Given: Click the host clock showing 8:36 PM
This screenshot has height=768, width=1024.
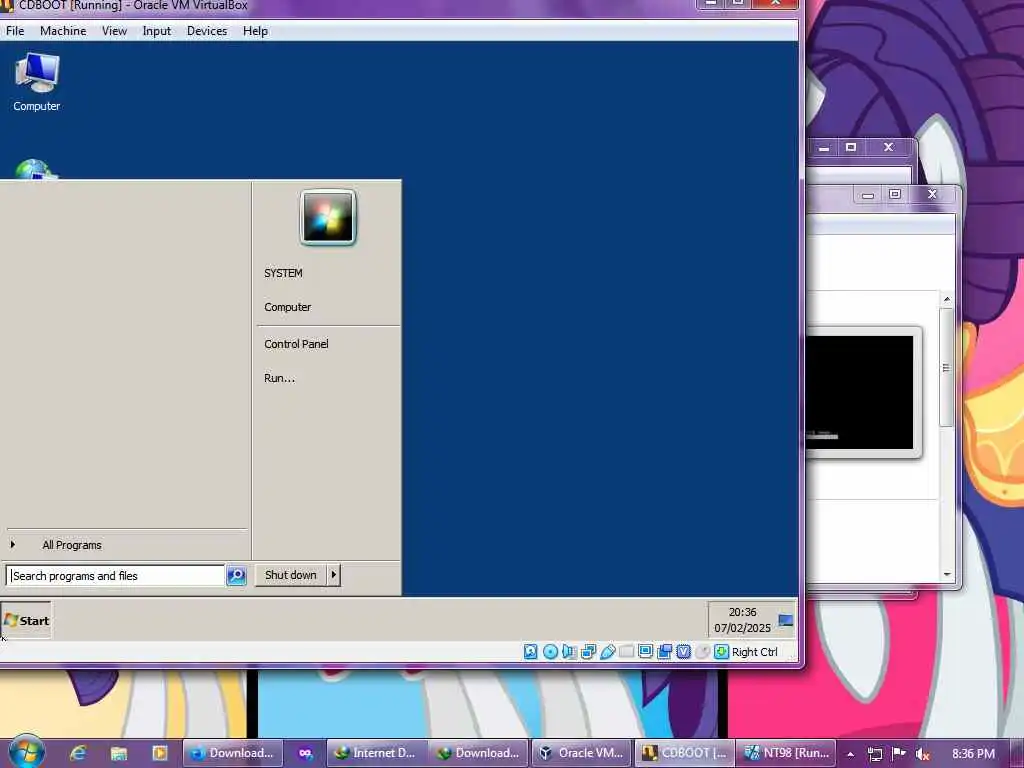Looking at the screenshot, I should (973, 754).
